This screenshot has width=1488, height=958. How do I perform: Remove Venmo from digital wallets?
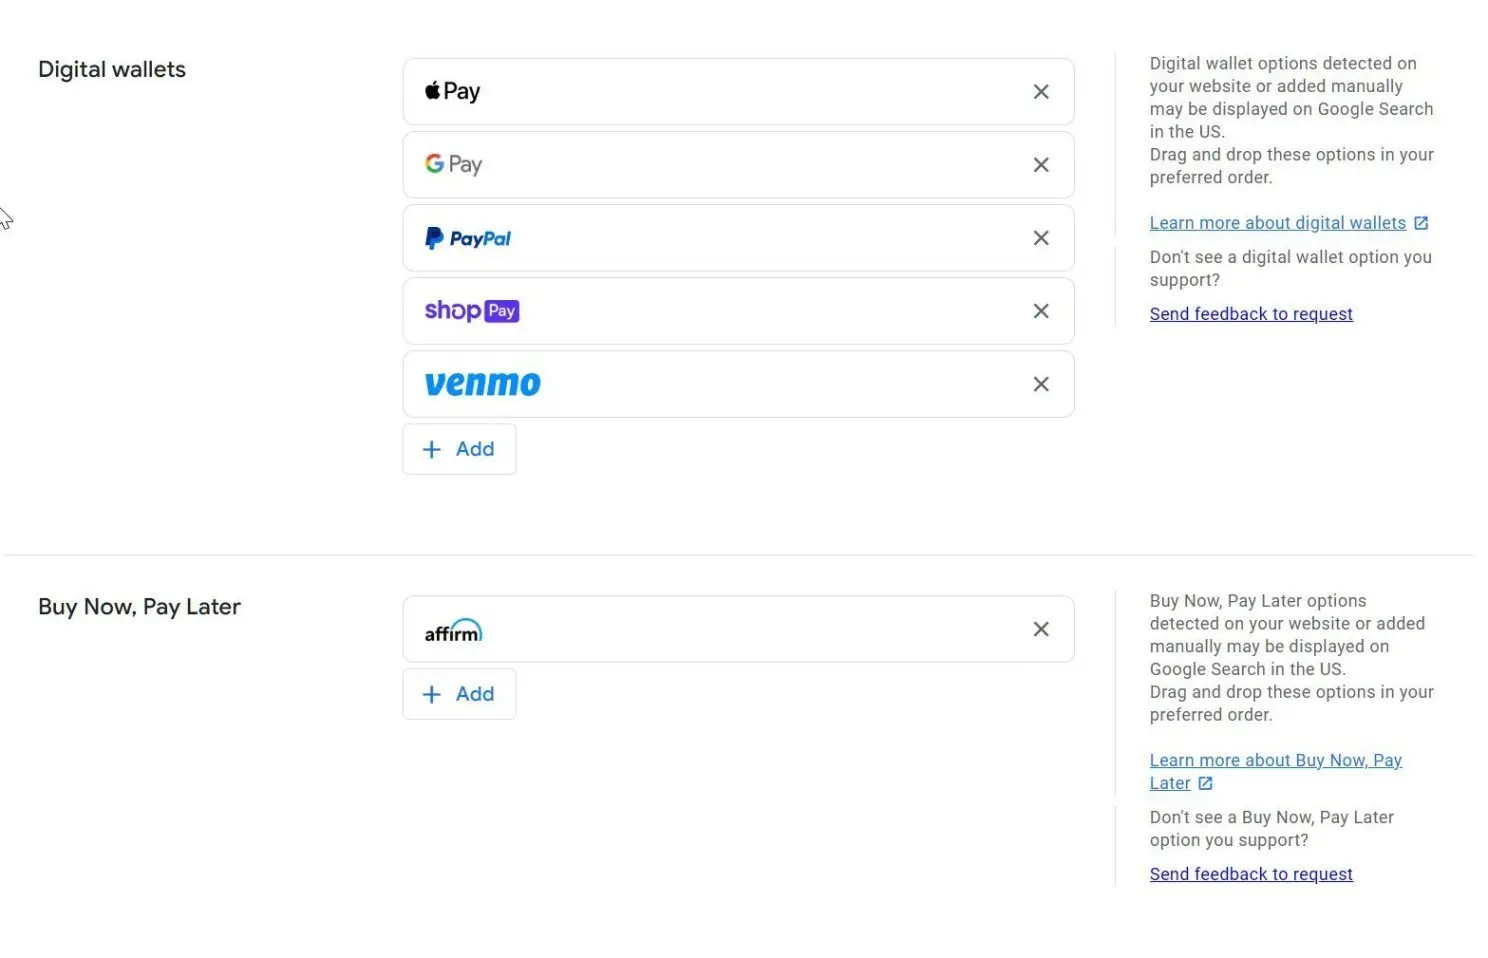click(x=1041, y=384)
